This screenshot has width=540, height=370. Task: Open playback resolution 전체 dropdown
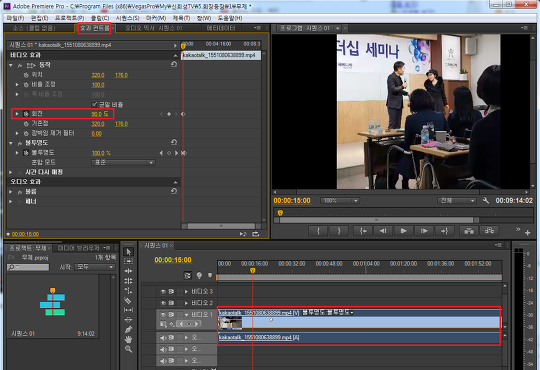click(456, 201)
